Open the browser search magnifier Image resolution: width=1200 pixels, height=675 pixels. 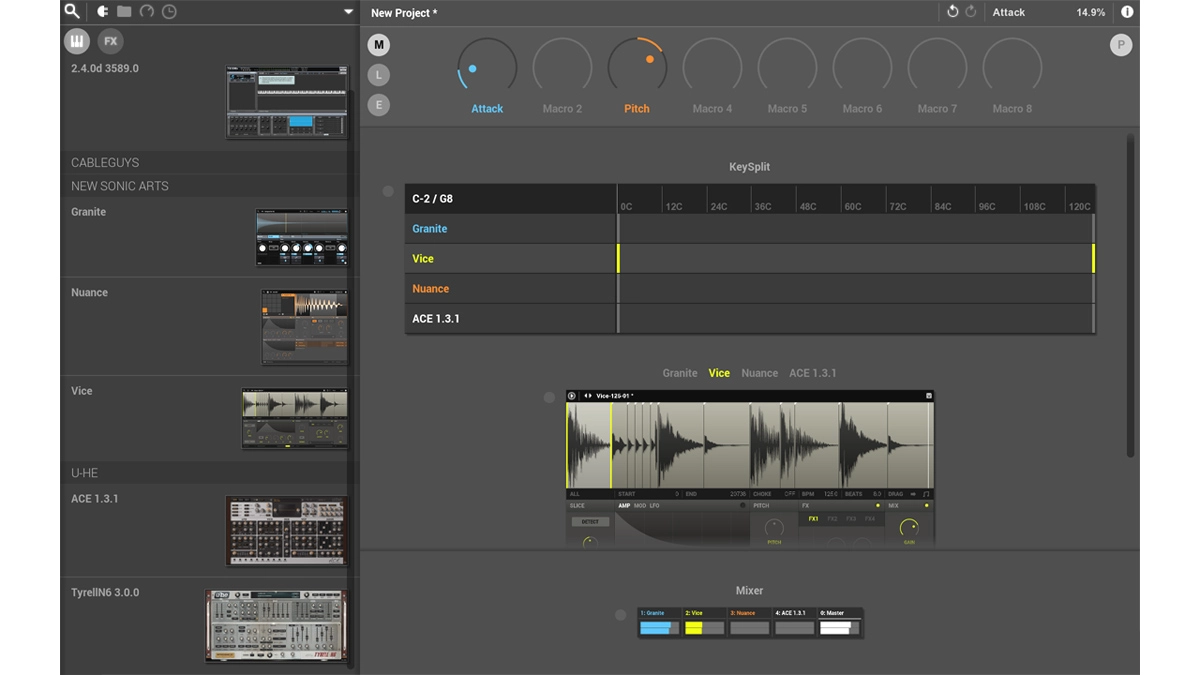click(71, 12)
